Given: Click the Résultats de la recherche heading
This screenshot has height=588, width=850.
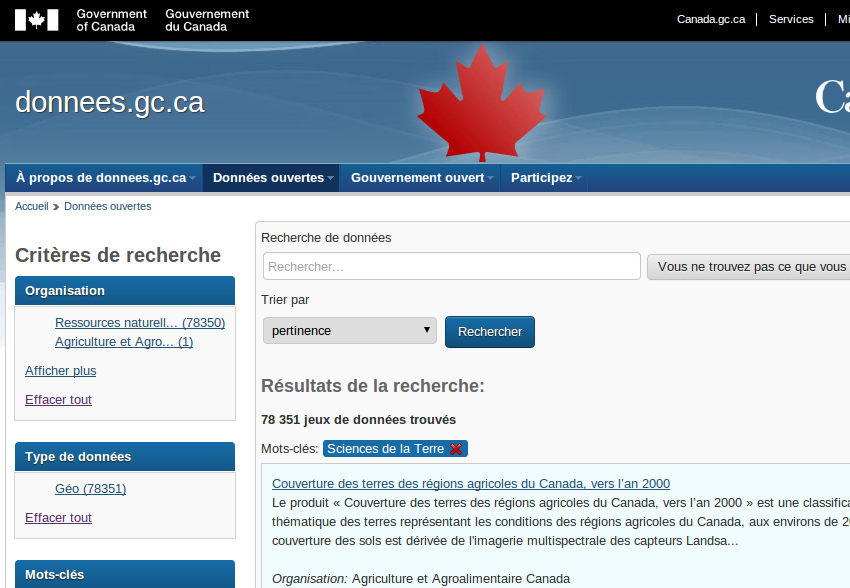Looking at the screenshot, I should click(x=373, y=385).
